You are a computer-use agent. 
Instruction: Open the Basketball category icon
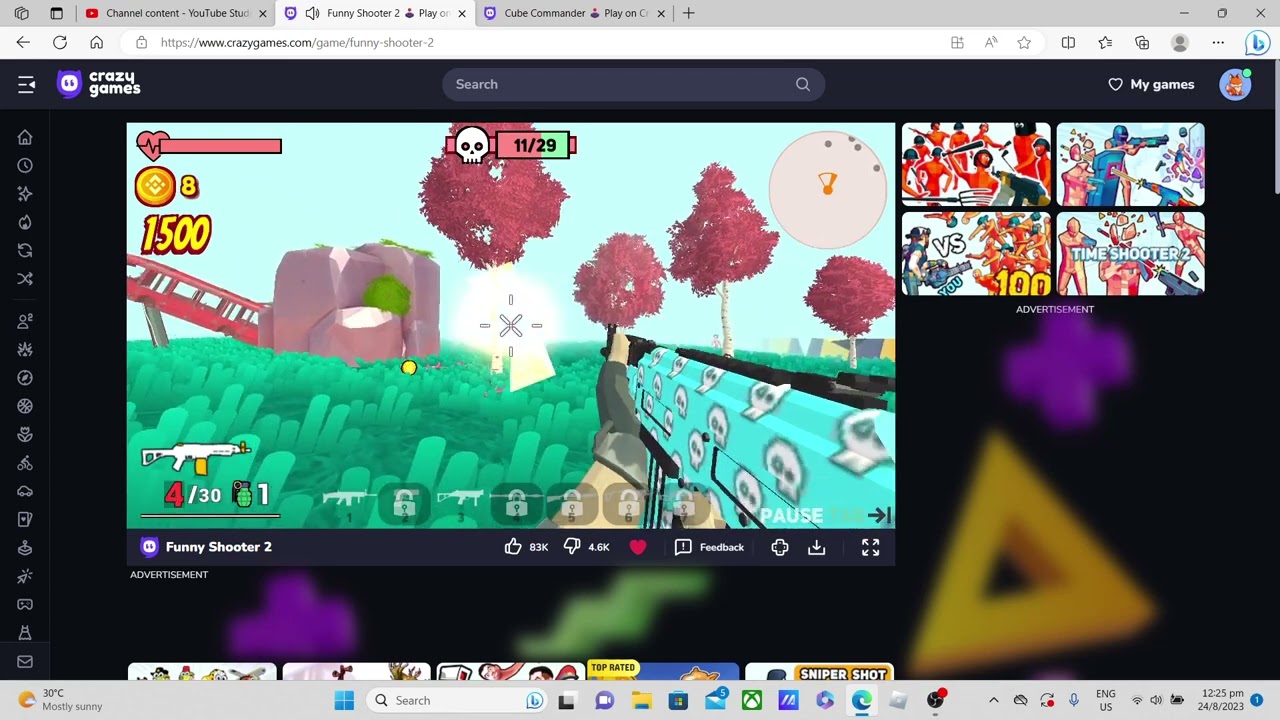(x=25, y=406)
